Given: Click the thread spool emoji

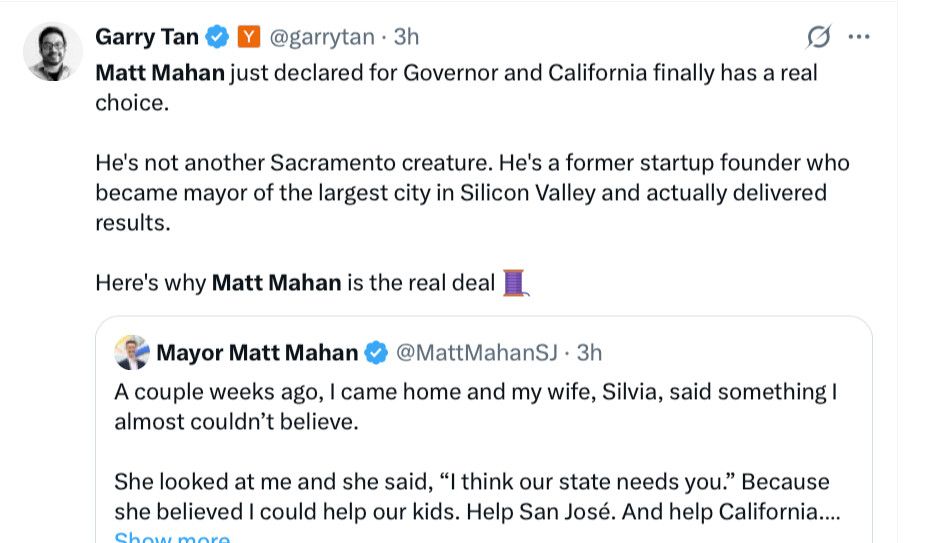Looking at the screenshot, I should click(x=514, y=283).
